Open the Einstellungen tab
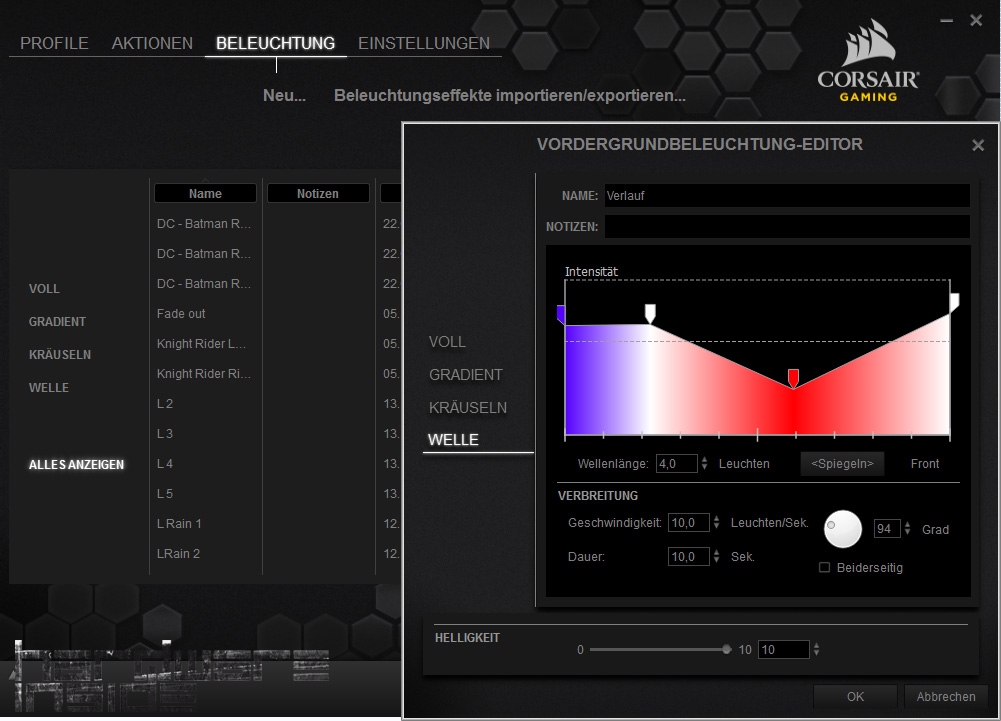 [x=424, y=43]
